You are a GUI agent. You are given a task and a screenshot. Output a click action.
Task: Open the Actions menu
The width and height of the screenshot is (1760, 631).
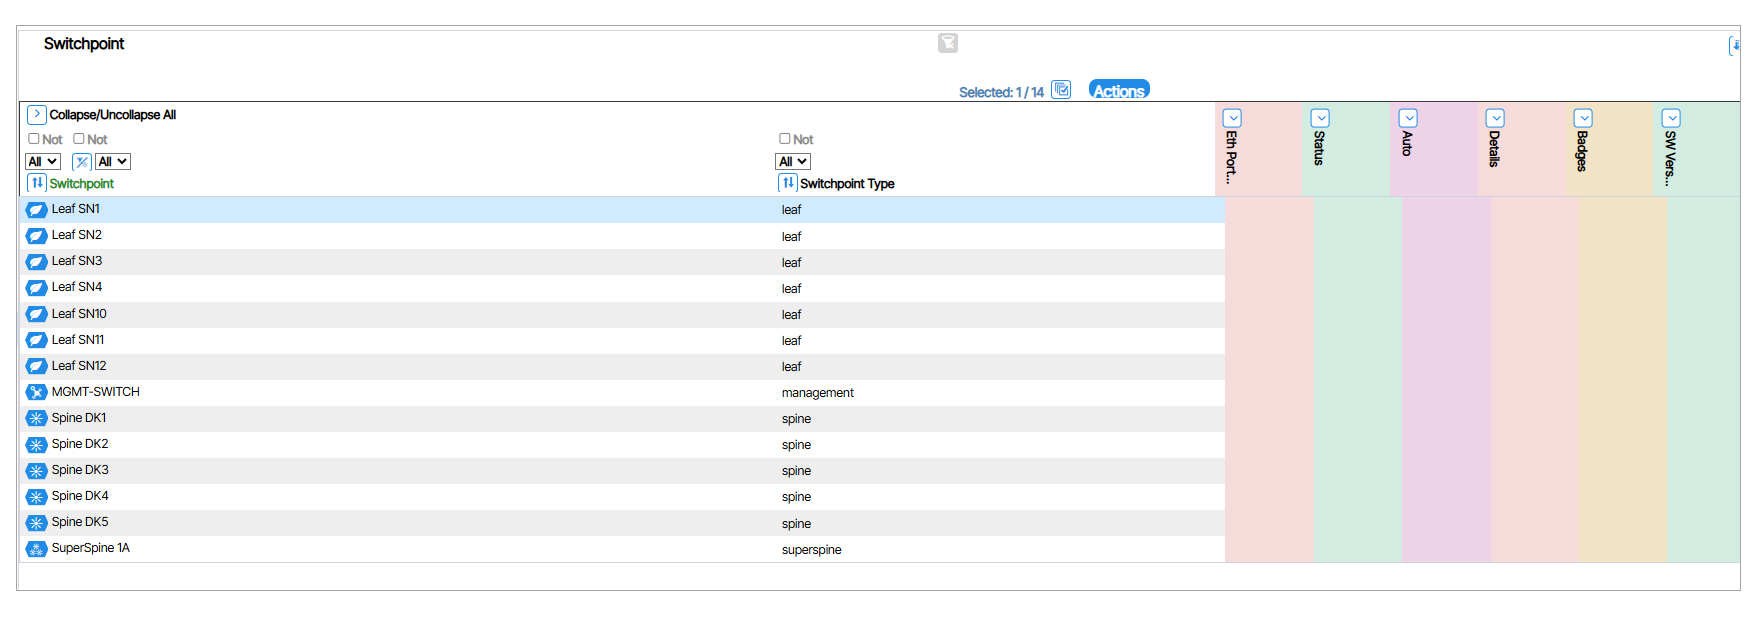(x=1118, y=90)
